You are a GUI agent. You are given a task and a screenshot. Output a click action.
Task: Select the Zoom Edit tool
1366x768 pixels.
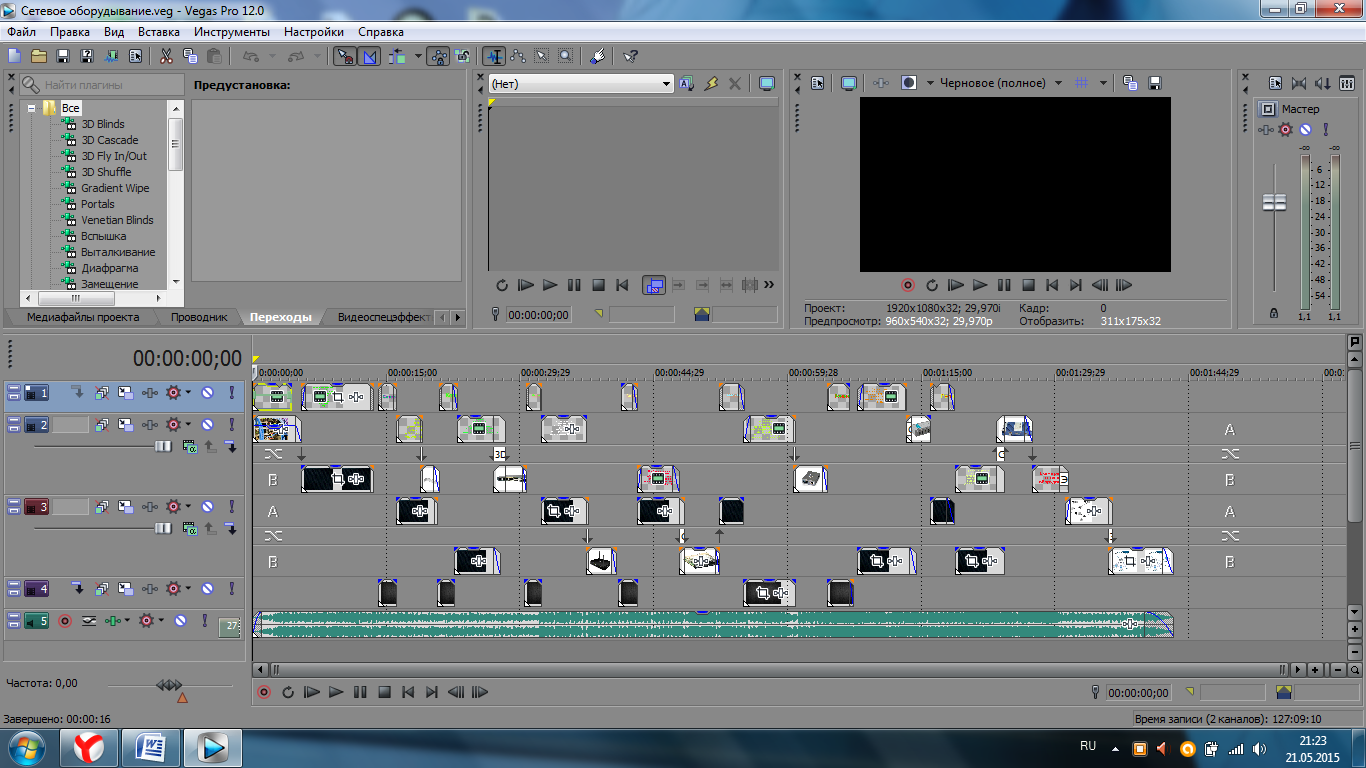click(566, 56)
